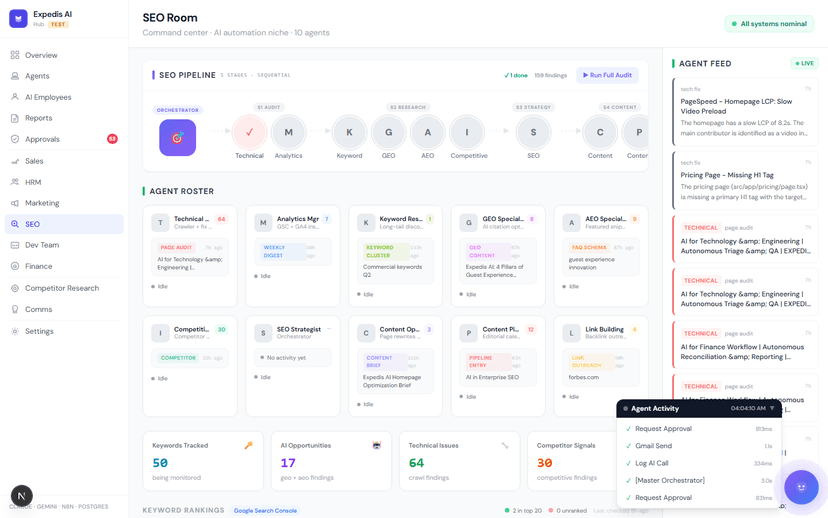Open Approvals in the sidebar
This screenshot has width=828, height=518.
click(64, 139)
